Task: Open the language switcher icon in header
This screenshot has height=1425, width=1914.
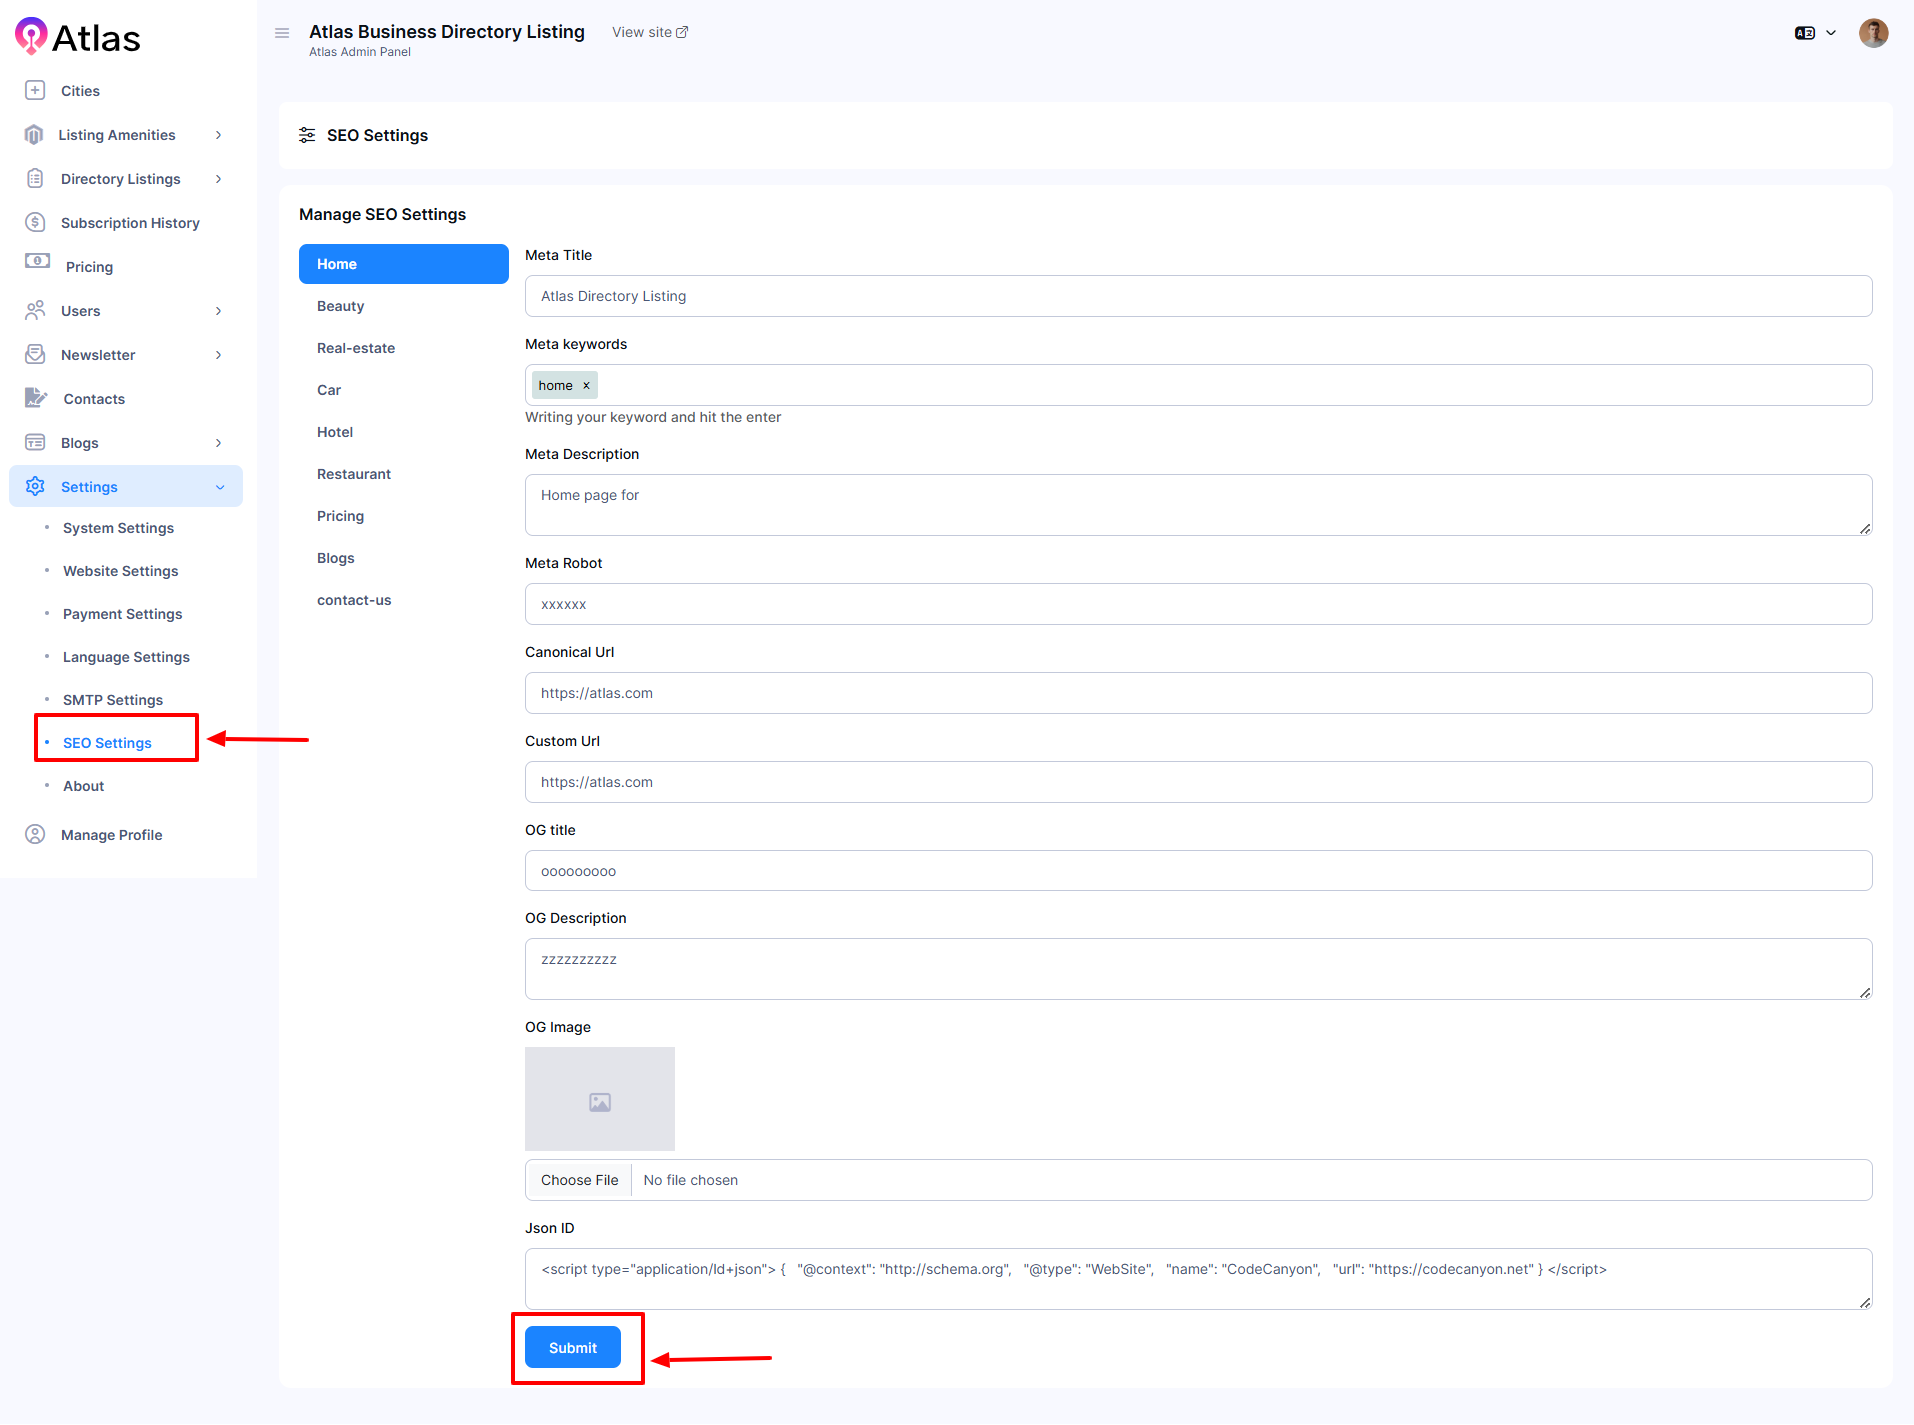Action: (x=1805, y=33)
